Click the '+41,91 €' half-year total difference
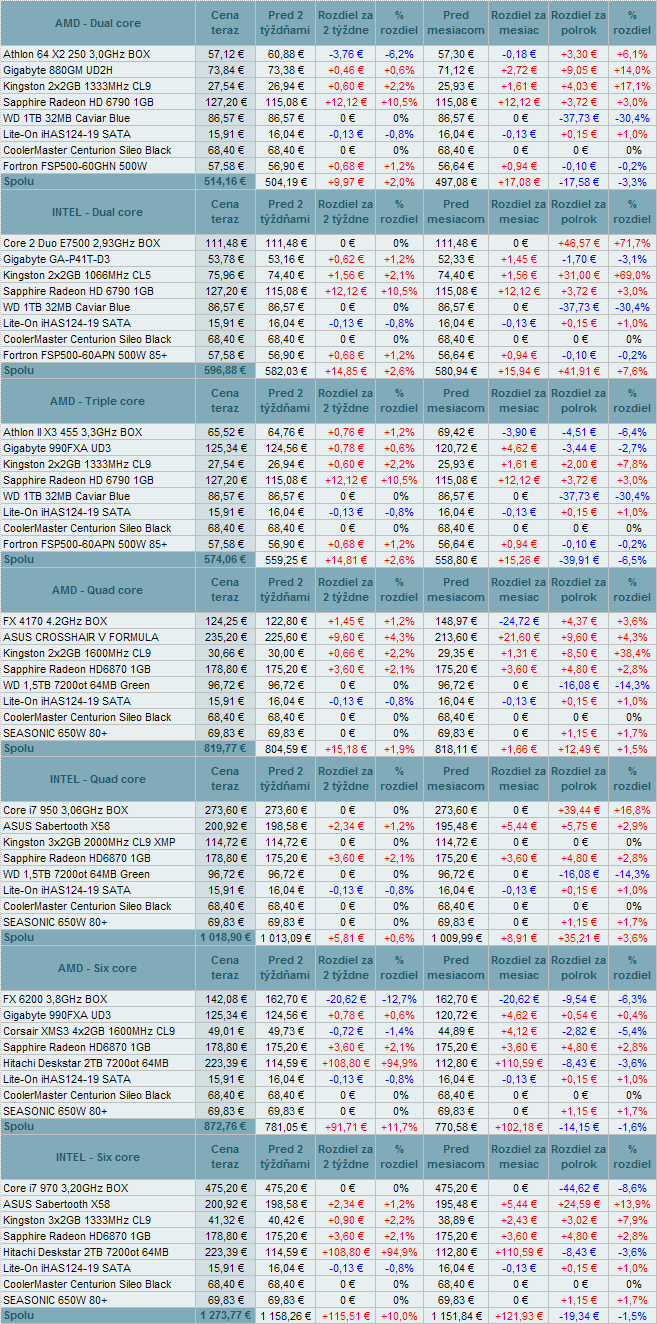 coord(579,371)
